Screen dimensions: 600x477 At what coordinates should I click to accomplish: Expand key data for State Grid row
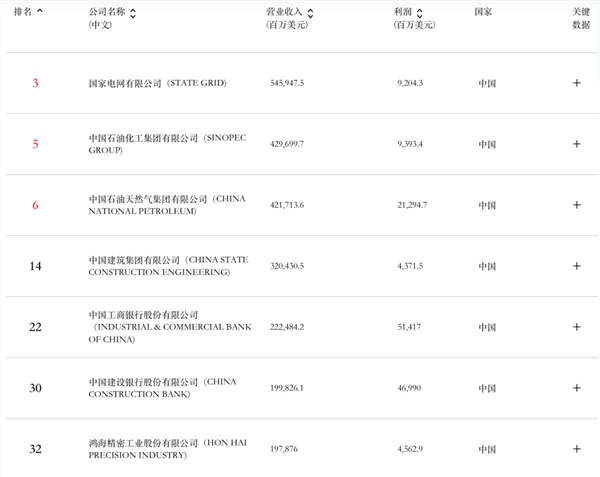[x=577, y=83]
